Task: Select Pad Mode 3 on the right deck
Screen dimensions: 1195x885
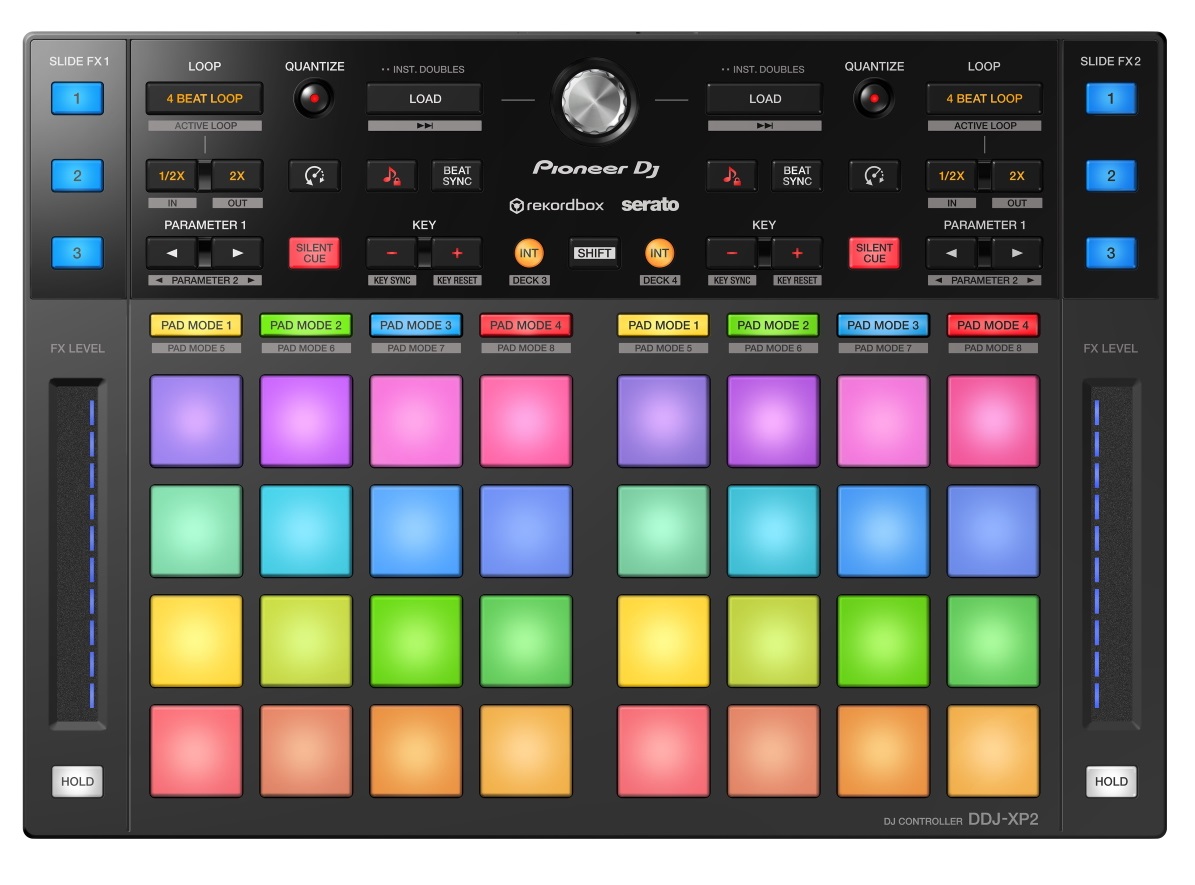Action: (883, 325)
